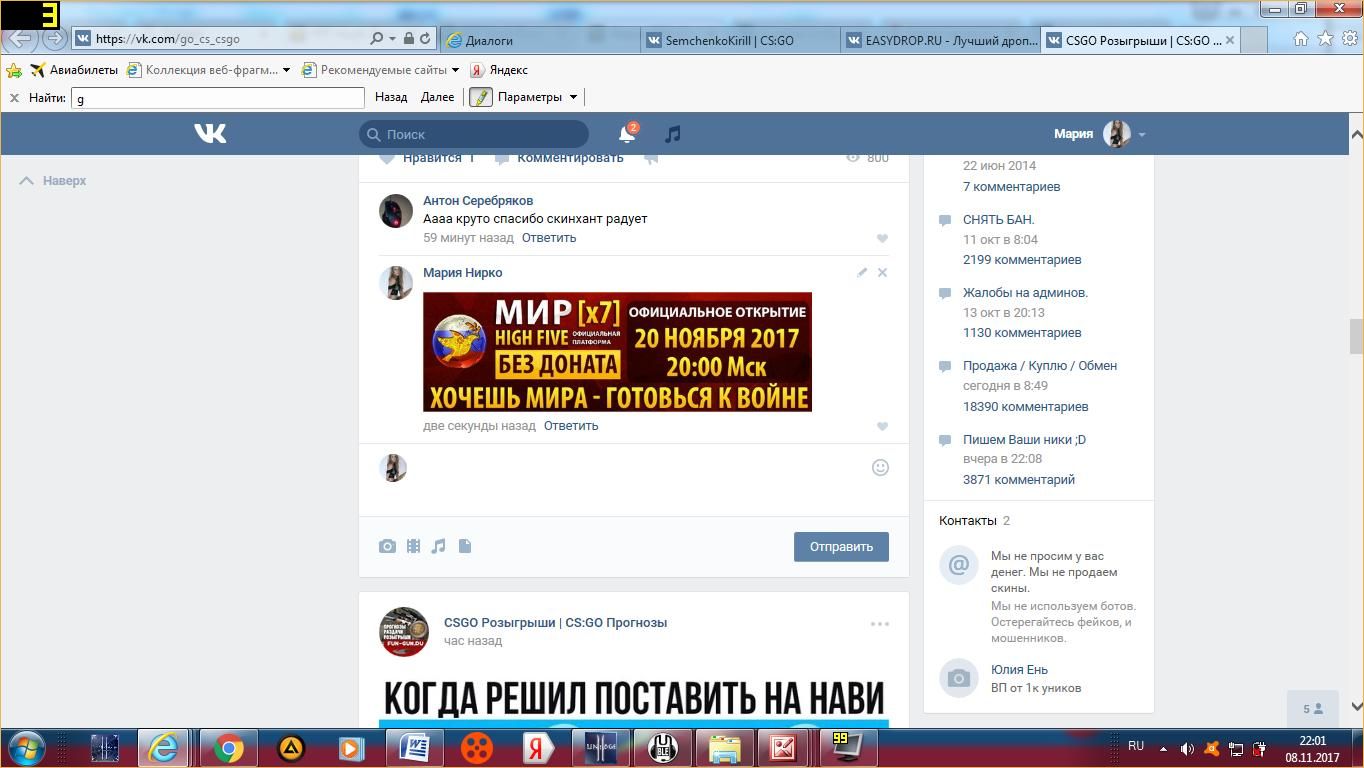Open the music note icon in the header
Screen dimensions: 1364x768
pos(673,134)
